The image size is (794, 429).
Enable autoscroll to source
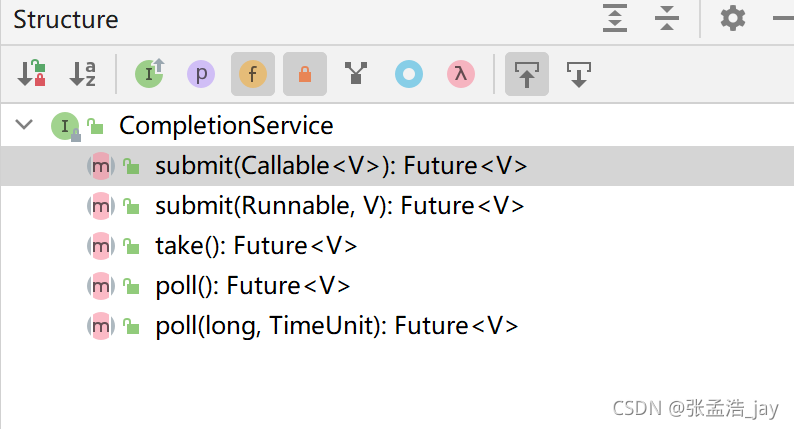point(527,74)
